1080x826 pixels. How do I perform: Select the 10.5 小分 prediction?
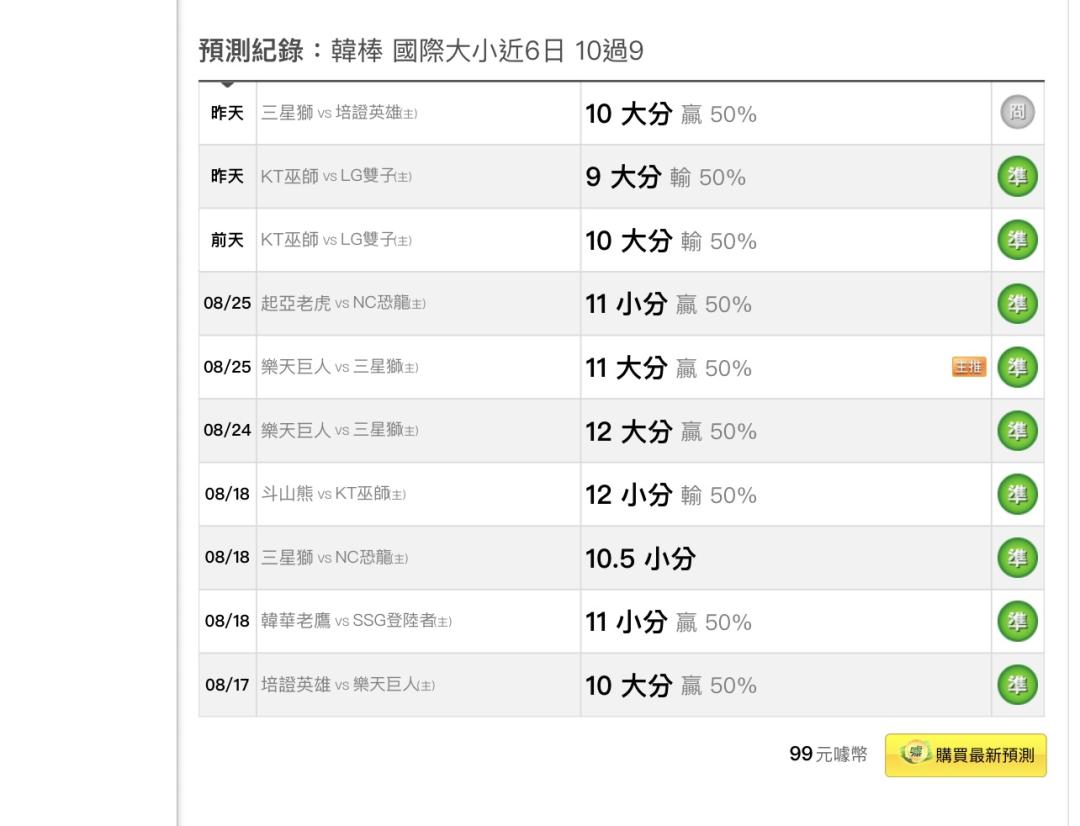(641, 558)
